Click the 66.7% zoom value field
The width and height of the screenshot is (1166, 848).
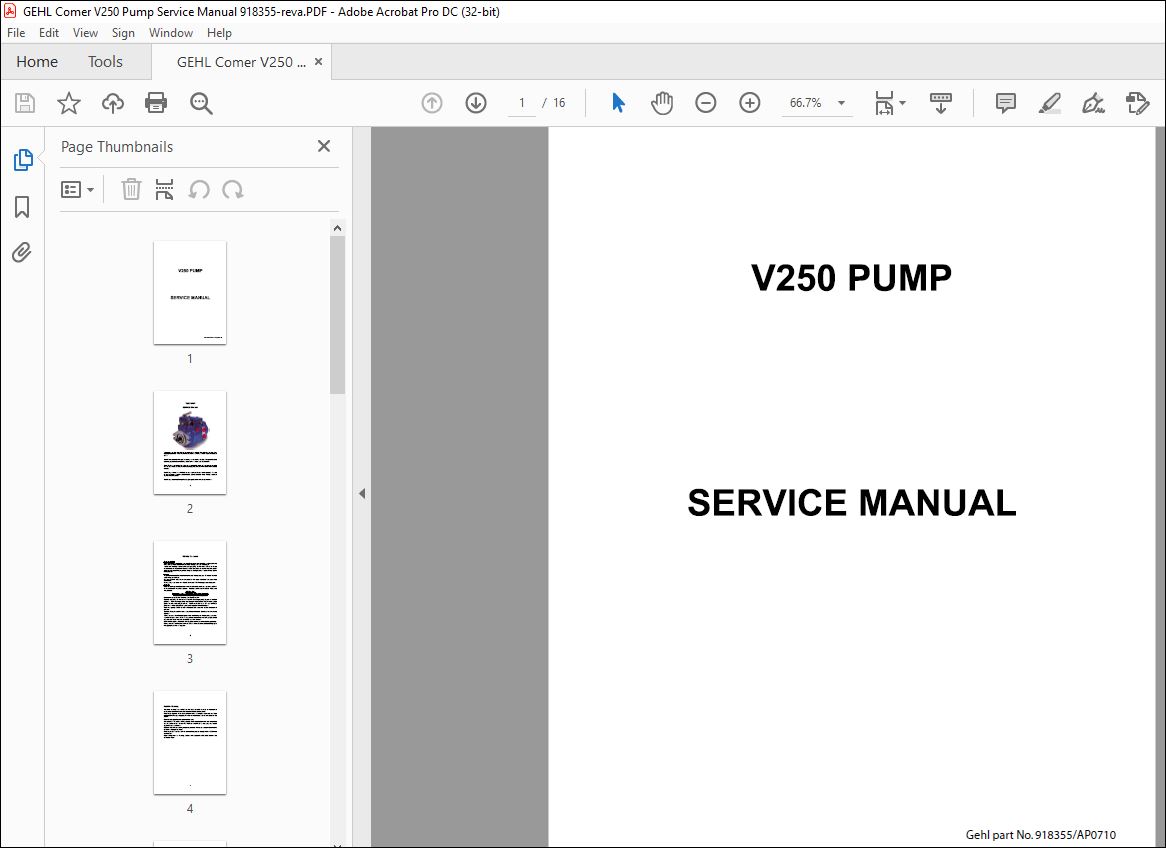click(x=805, y=103)
